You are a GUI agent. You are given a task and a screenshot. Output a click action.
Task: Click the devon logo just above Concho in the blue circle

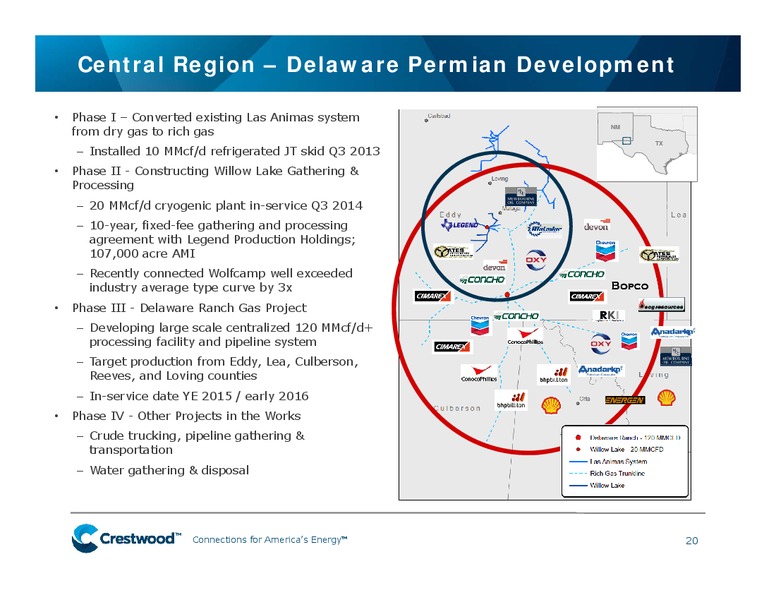494,265
